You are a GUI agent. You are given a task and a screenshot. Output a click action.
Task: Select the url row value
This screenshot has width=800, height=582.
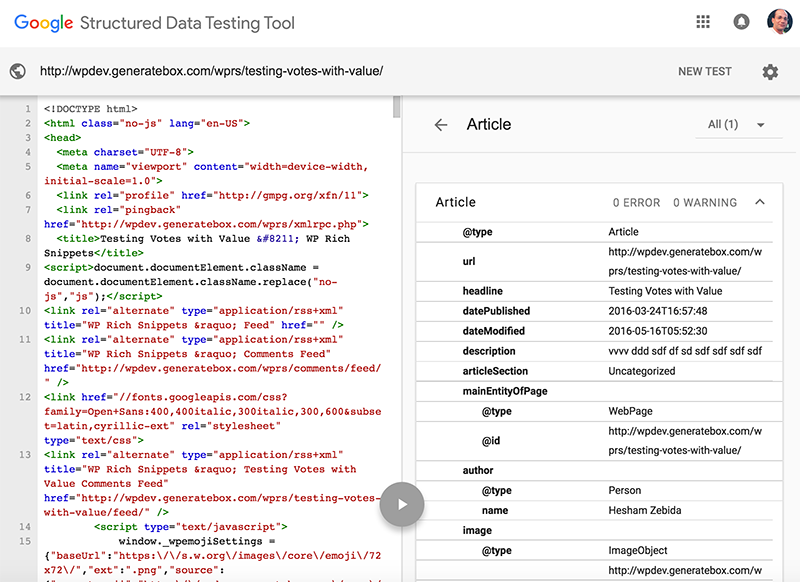click(x=684, y=262)
